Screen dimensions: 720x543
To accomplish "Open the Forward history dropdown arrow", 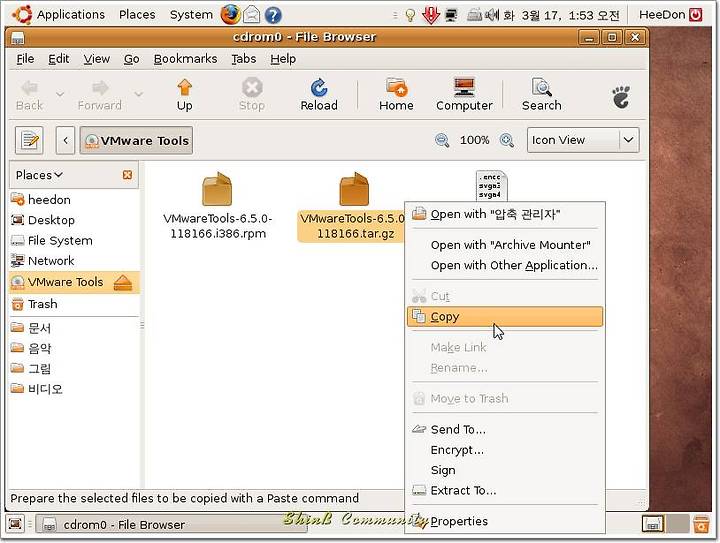I will (x=139, y=94).
